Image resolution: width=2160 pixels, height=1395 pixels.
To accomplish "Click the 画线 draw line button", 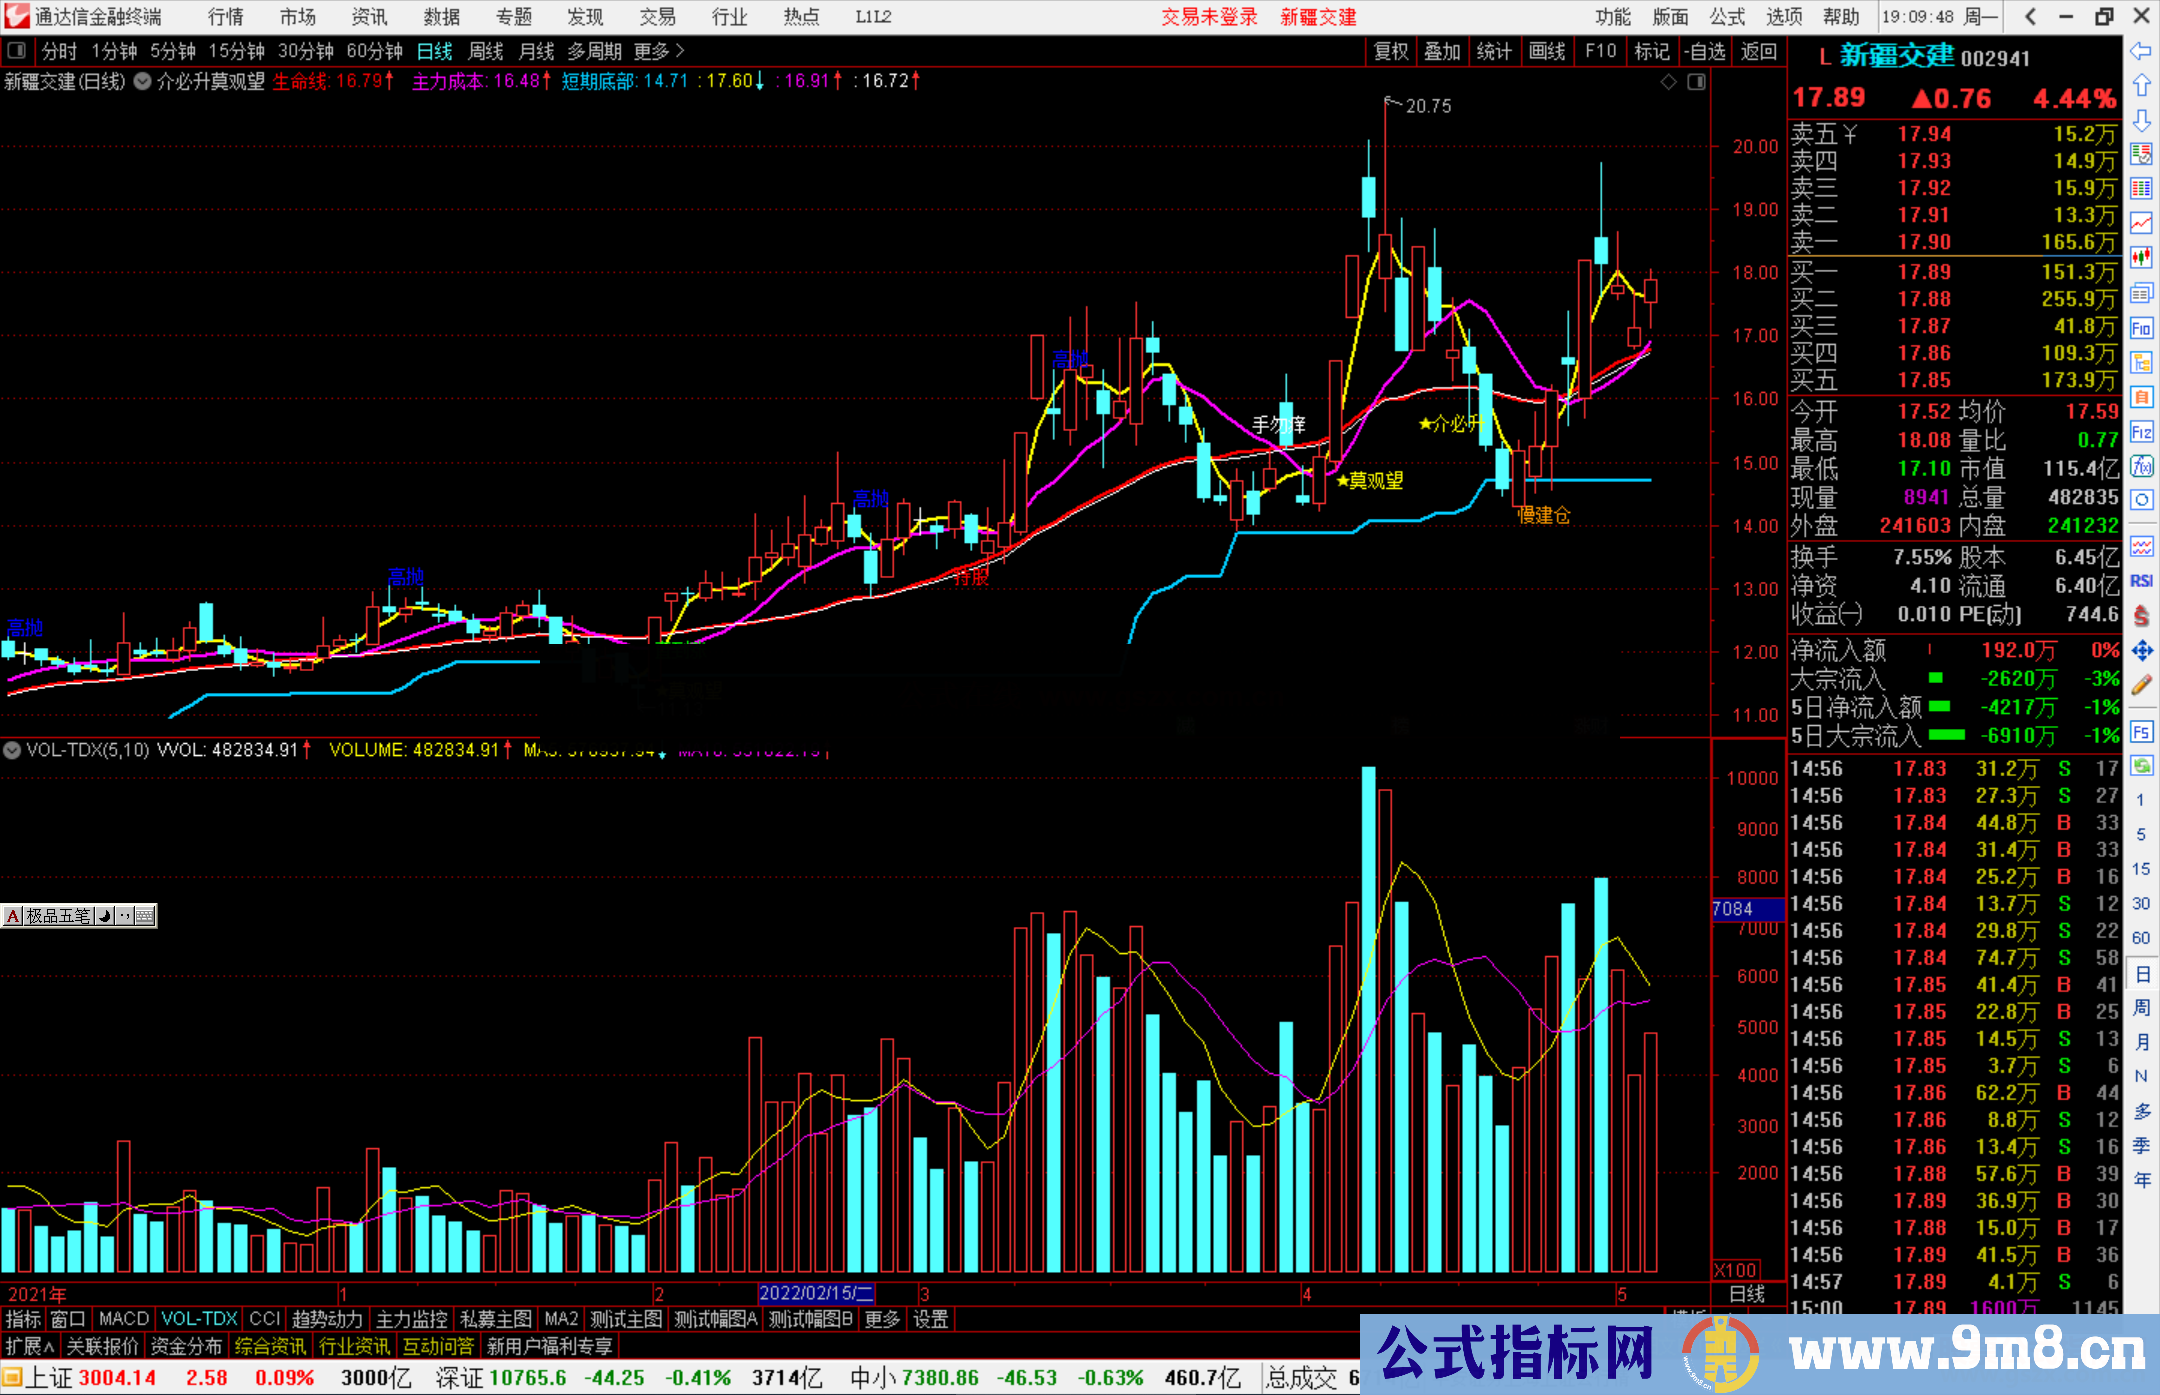I will 1547,51.
